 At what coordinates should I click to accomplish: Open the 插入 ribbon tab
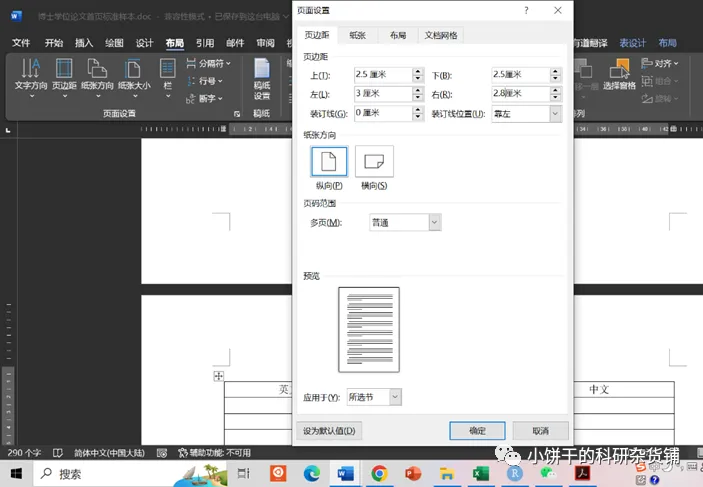pyautogui.click(x=84, y=43)
